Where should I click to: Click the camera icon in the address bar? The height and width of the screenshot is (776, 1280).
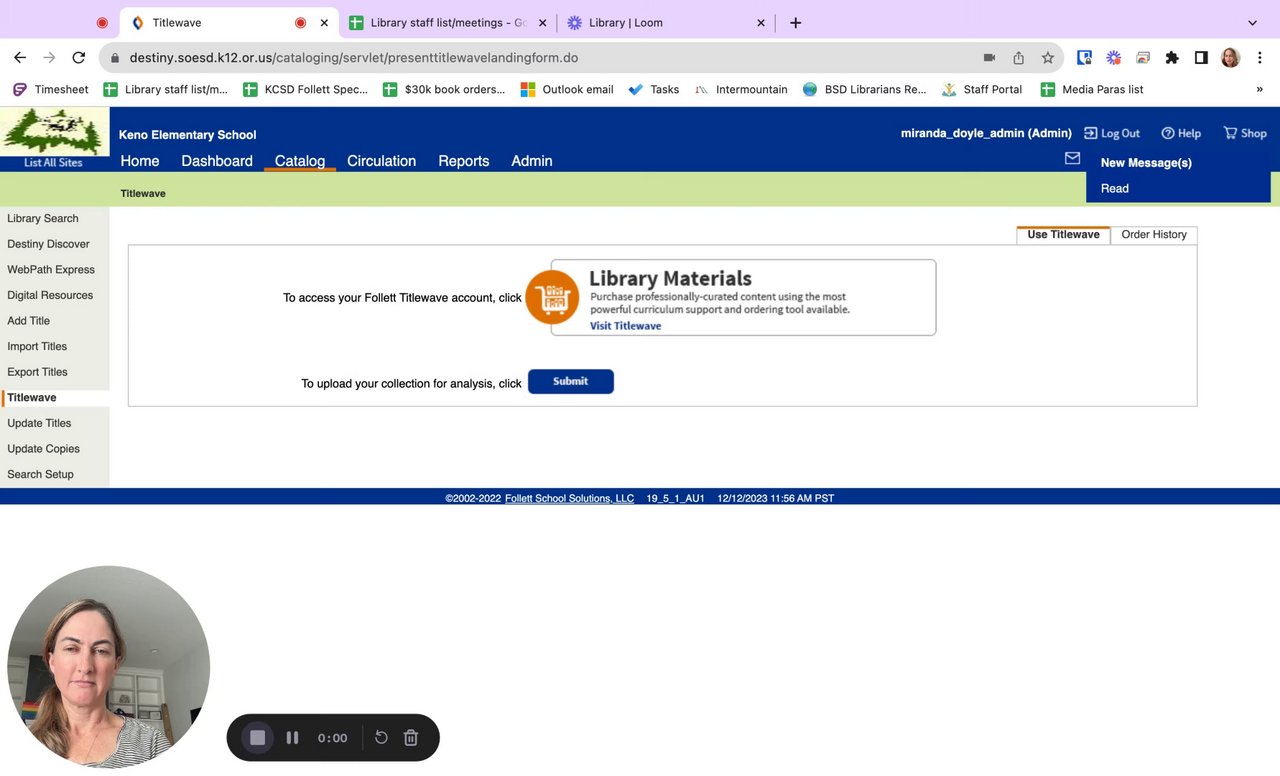(x=989, y=58)
